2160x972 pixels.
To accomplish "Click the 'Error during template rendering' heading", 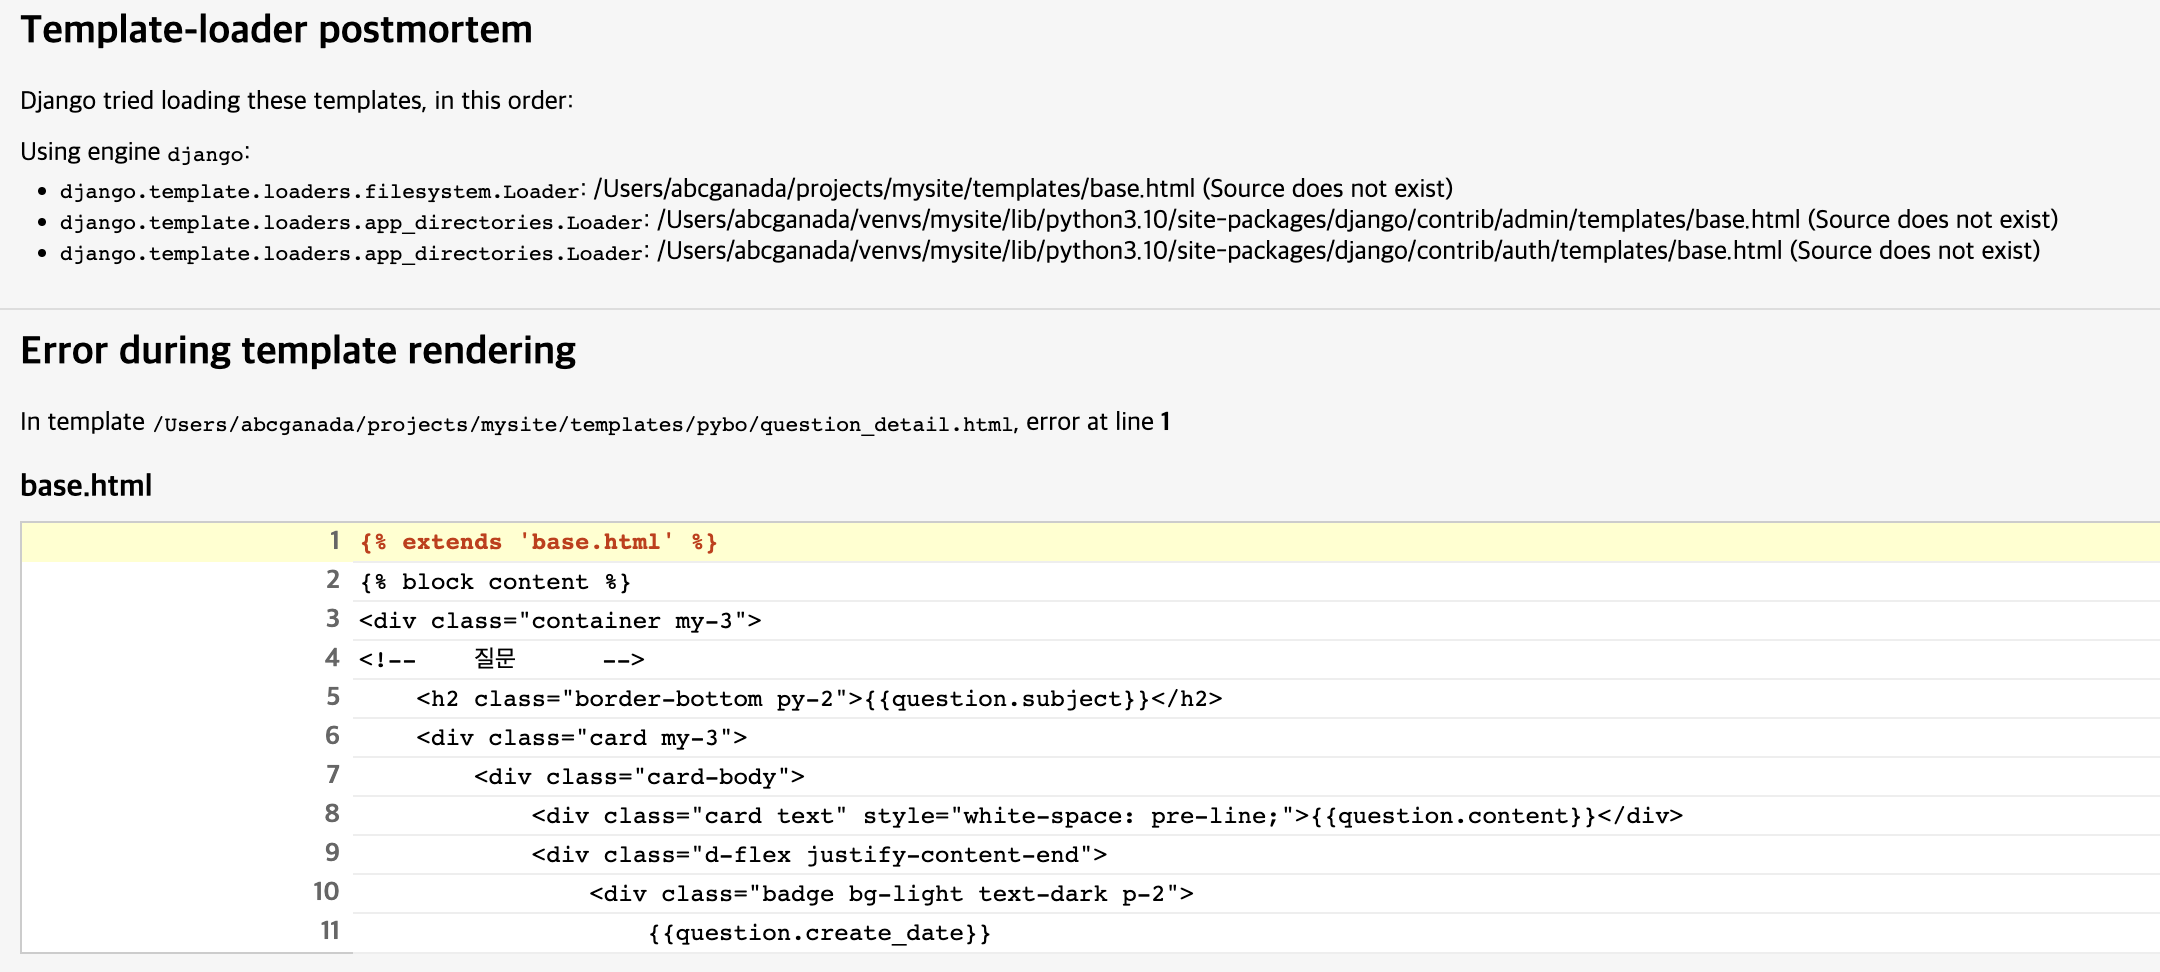I will pyautogui.click(x=298, y=351).
